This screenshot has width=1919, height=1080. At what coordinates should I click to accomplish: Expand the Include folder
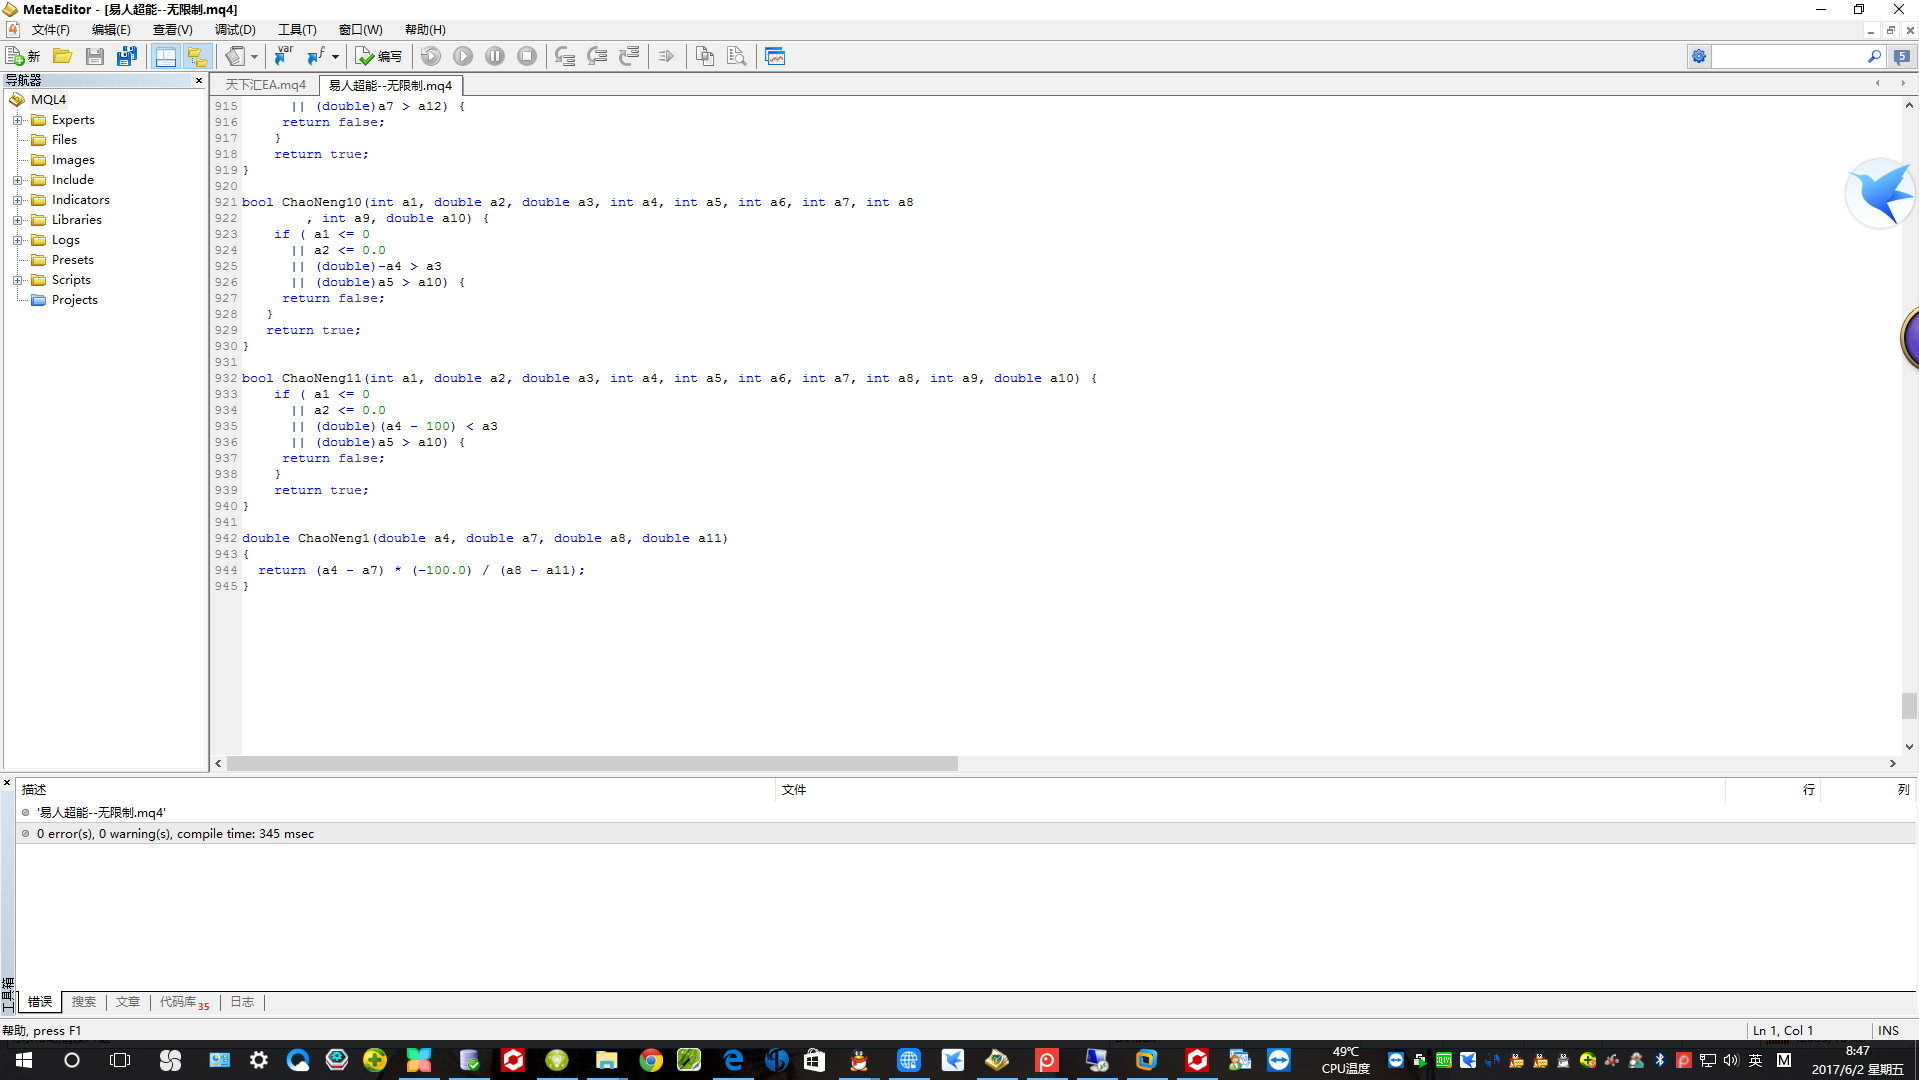tap(17, 180)
